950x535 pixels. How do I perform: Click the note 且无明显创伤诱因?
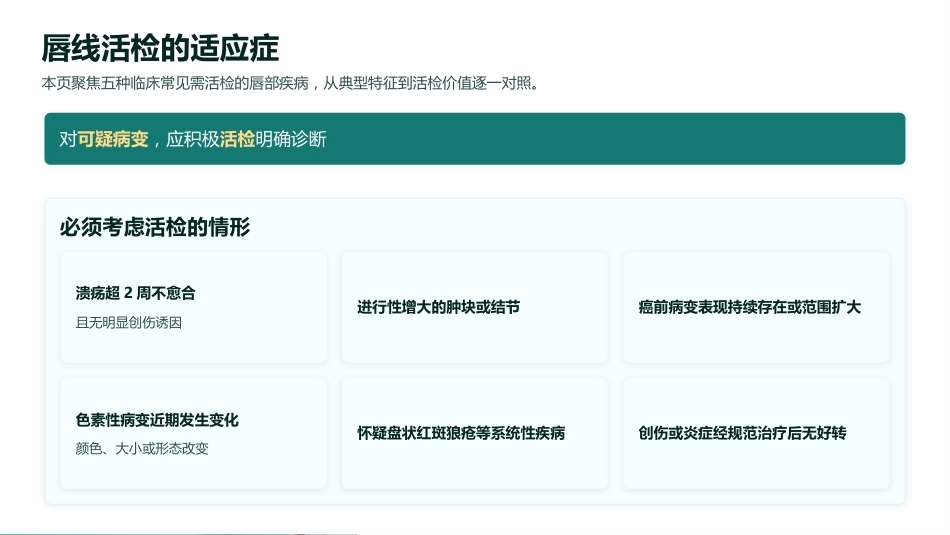tap(128, 322)
